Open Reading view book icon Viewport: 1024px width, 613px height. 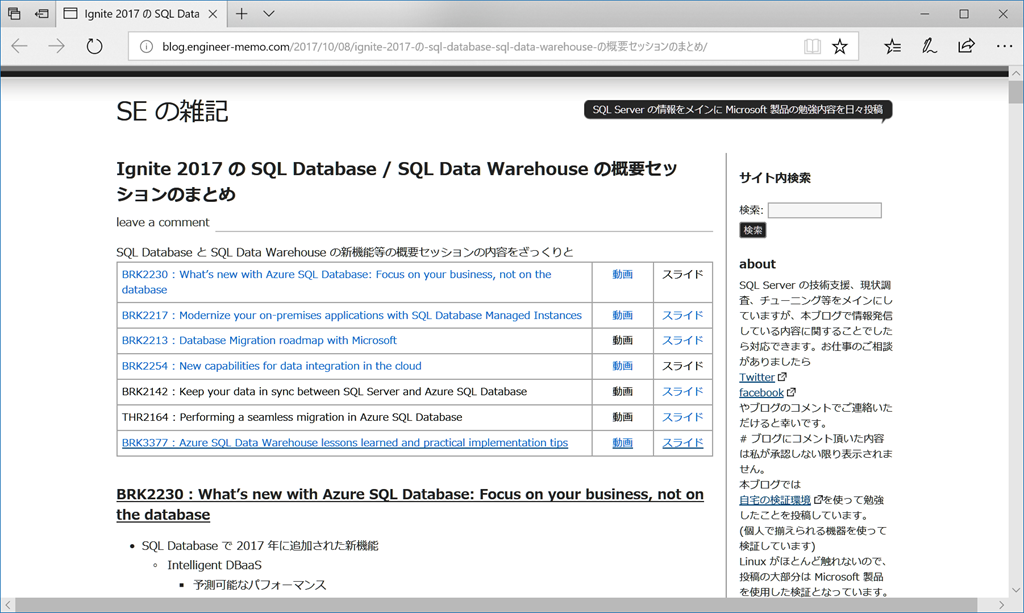click(x=812, y=46)
